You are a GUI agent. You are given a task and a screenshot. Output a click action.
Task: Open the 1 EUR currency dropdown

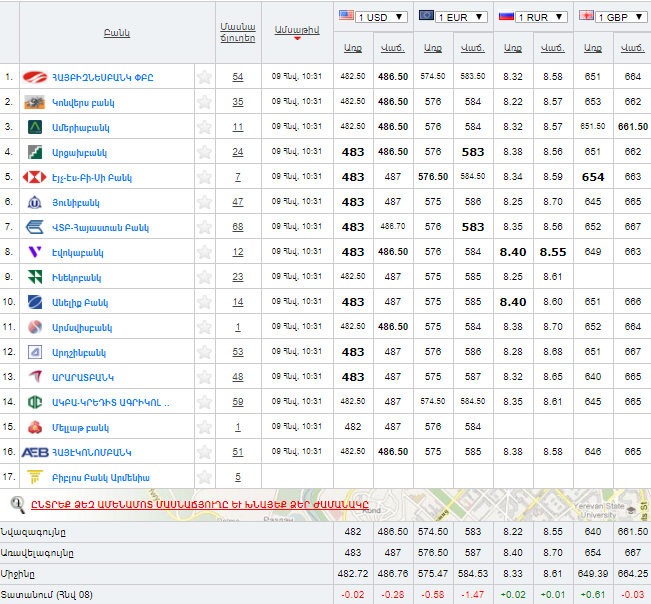tap(461, 17)
